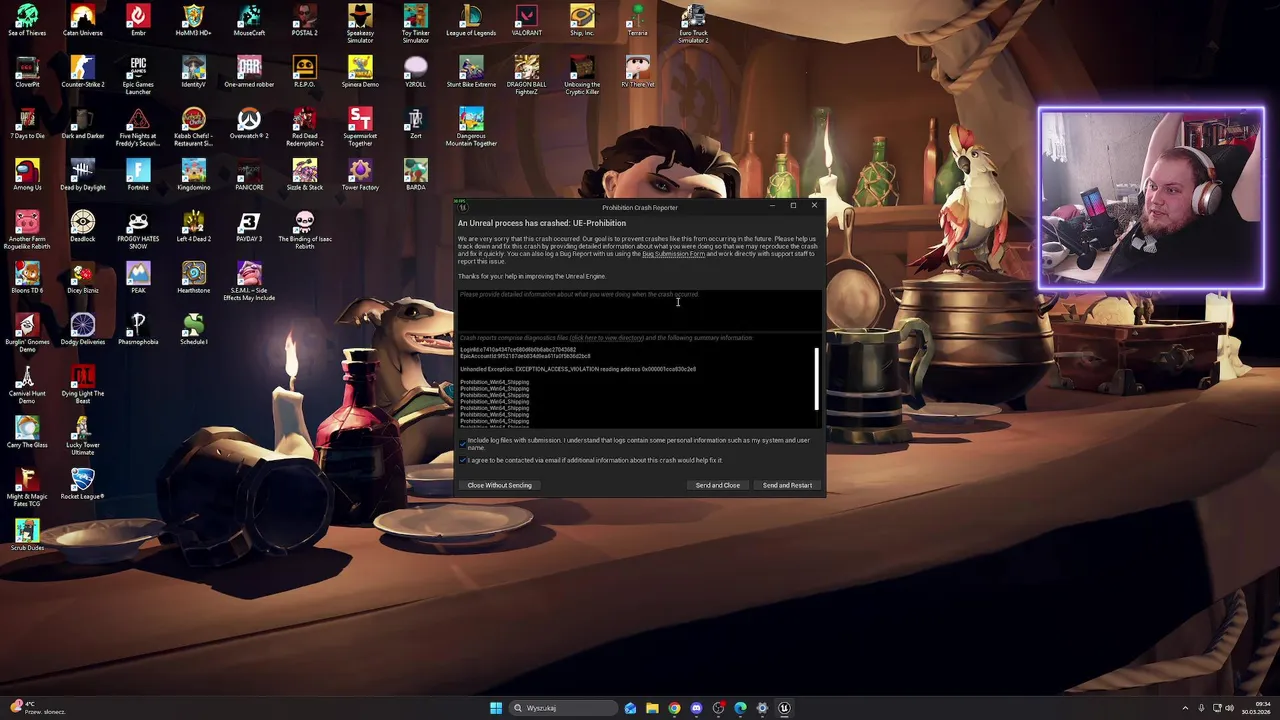Click Unhandled Exception access violation line
Viewport: 1280px width, 720px height.
point(578,369)
